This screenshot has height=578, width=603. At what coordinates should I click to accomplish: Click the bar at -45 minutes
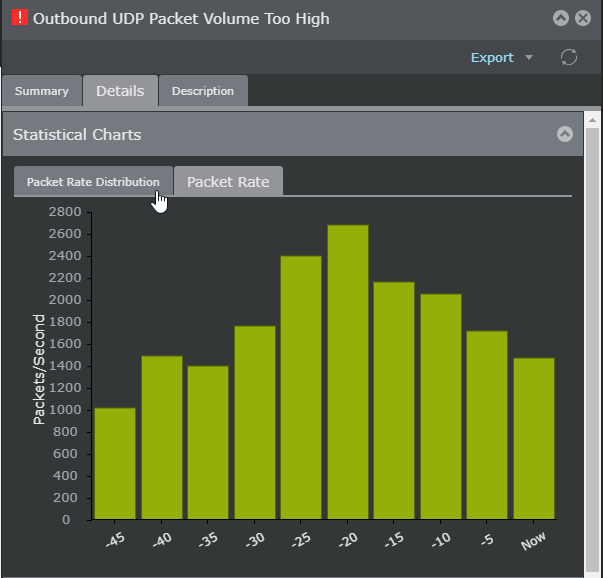(x=115, y=463)
